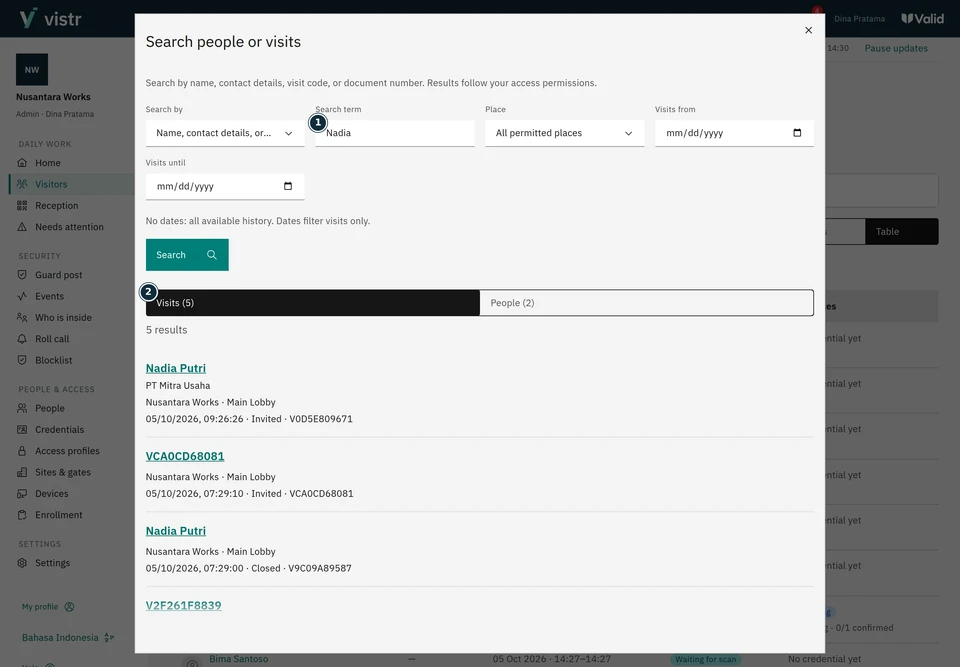Open the Place dropdown
Viewport: 960px width, 667px height.
tap(564, 133)
